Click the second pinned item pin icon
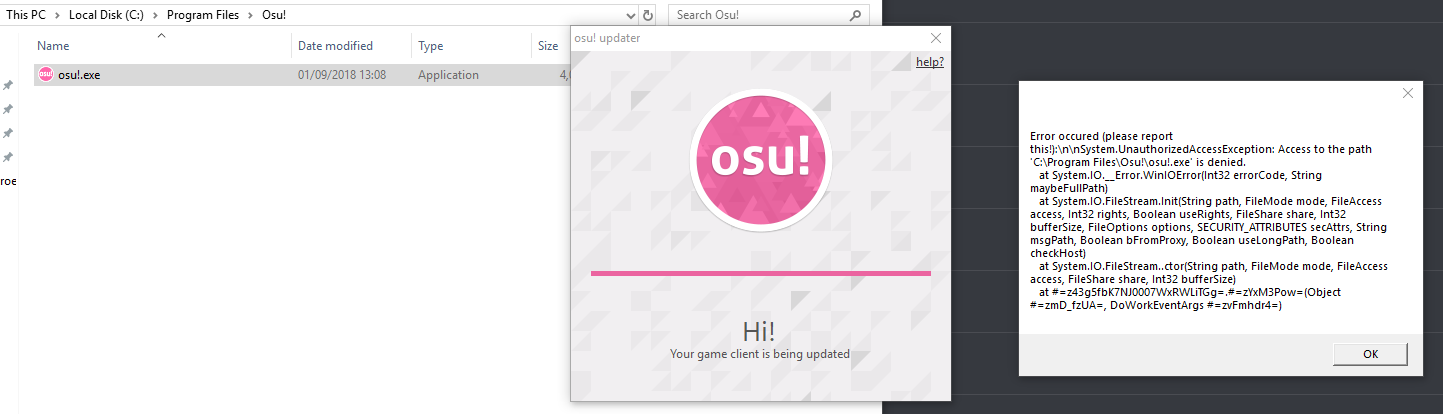The image size is (1443, 414). click(x=8, y=109)
